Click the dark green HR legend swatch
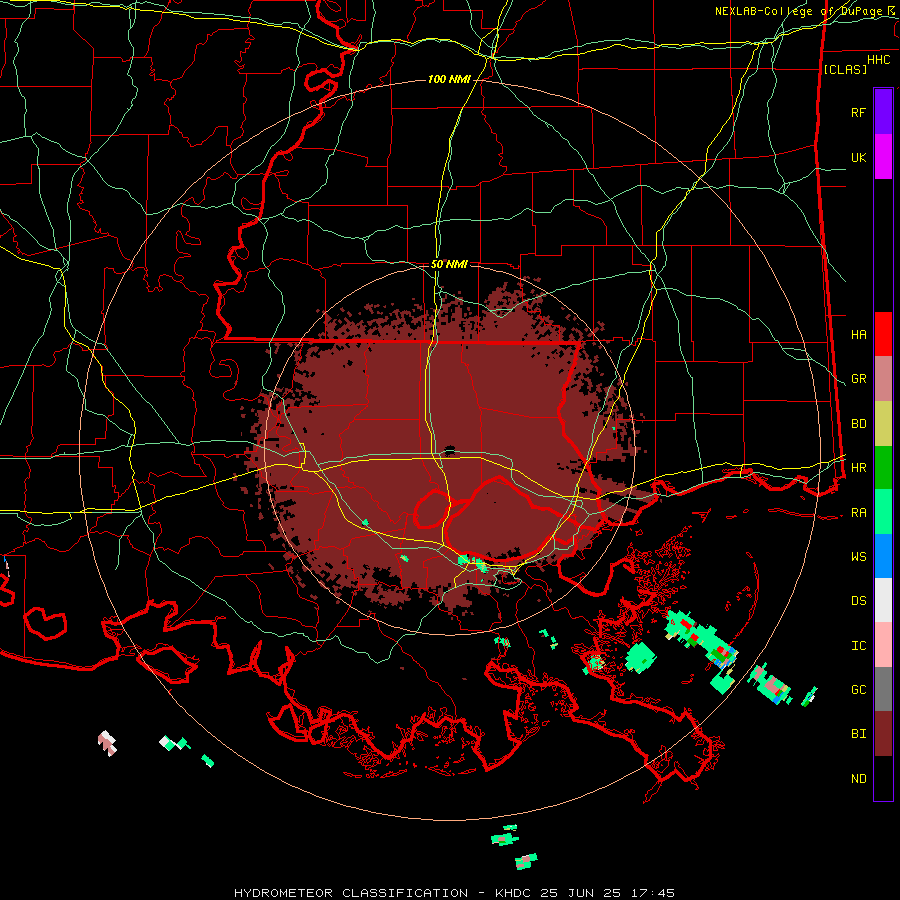Screen dimensions: 900x900 [x=883, y=468]
